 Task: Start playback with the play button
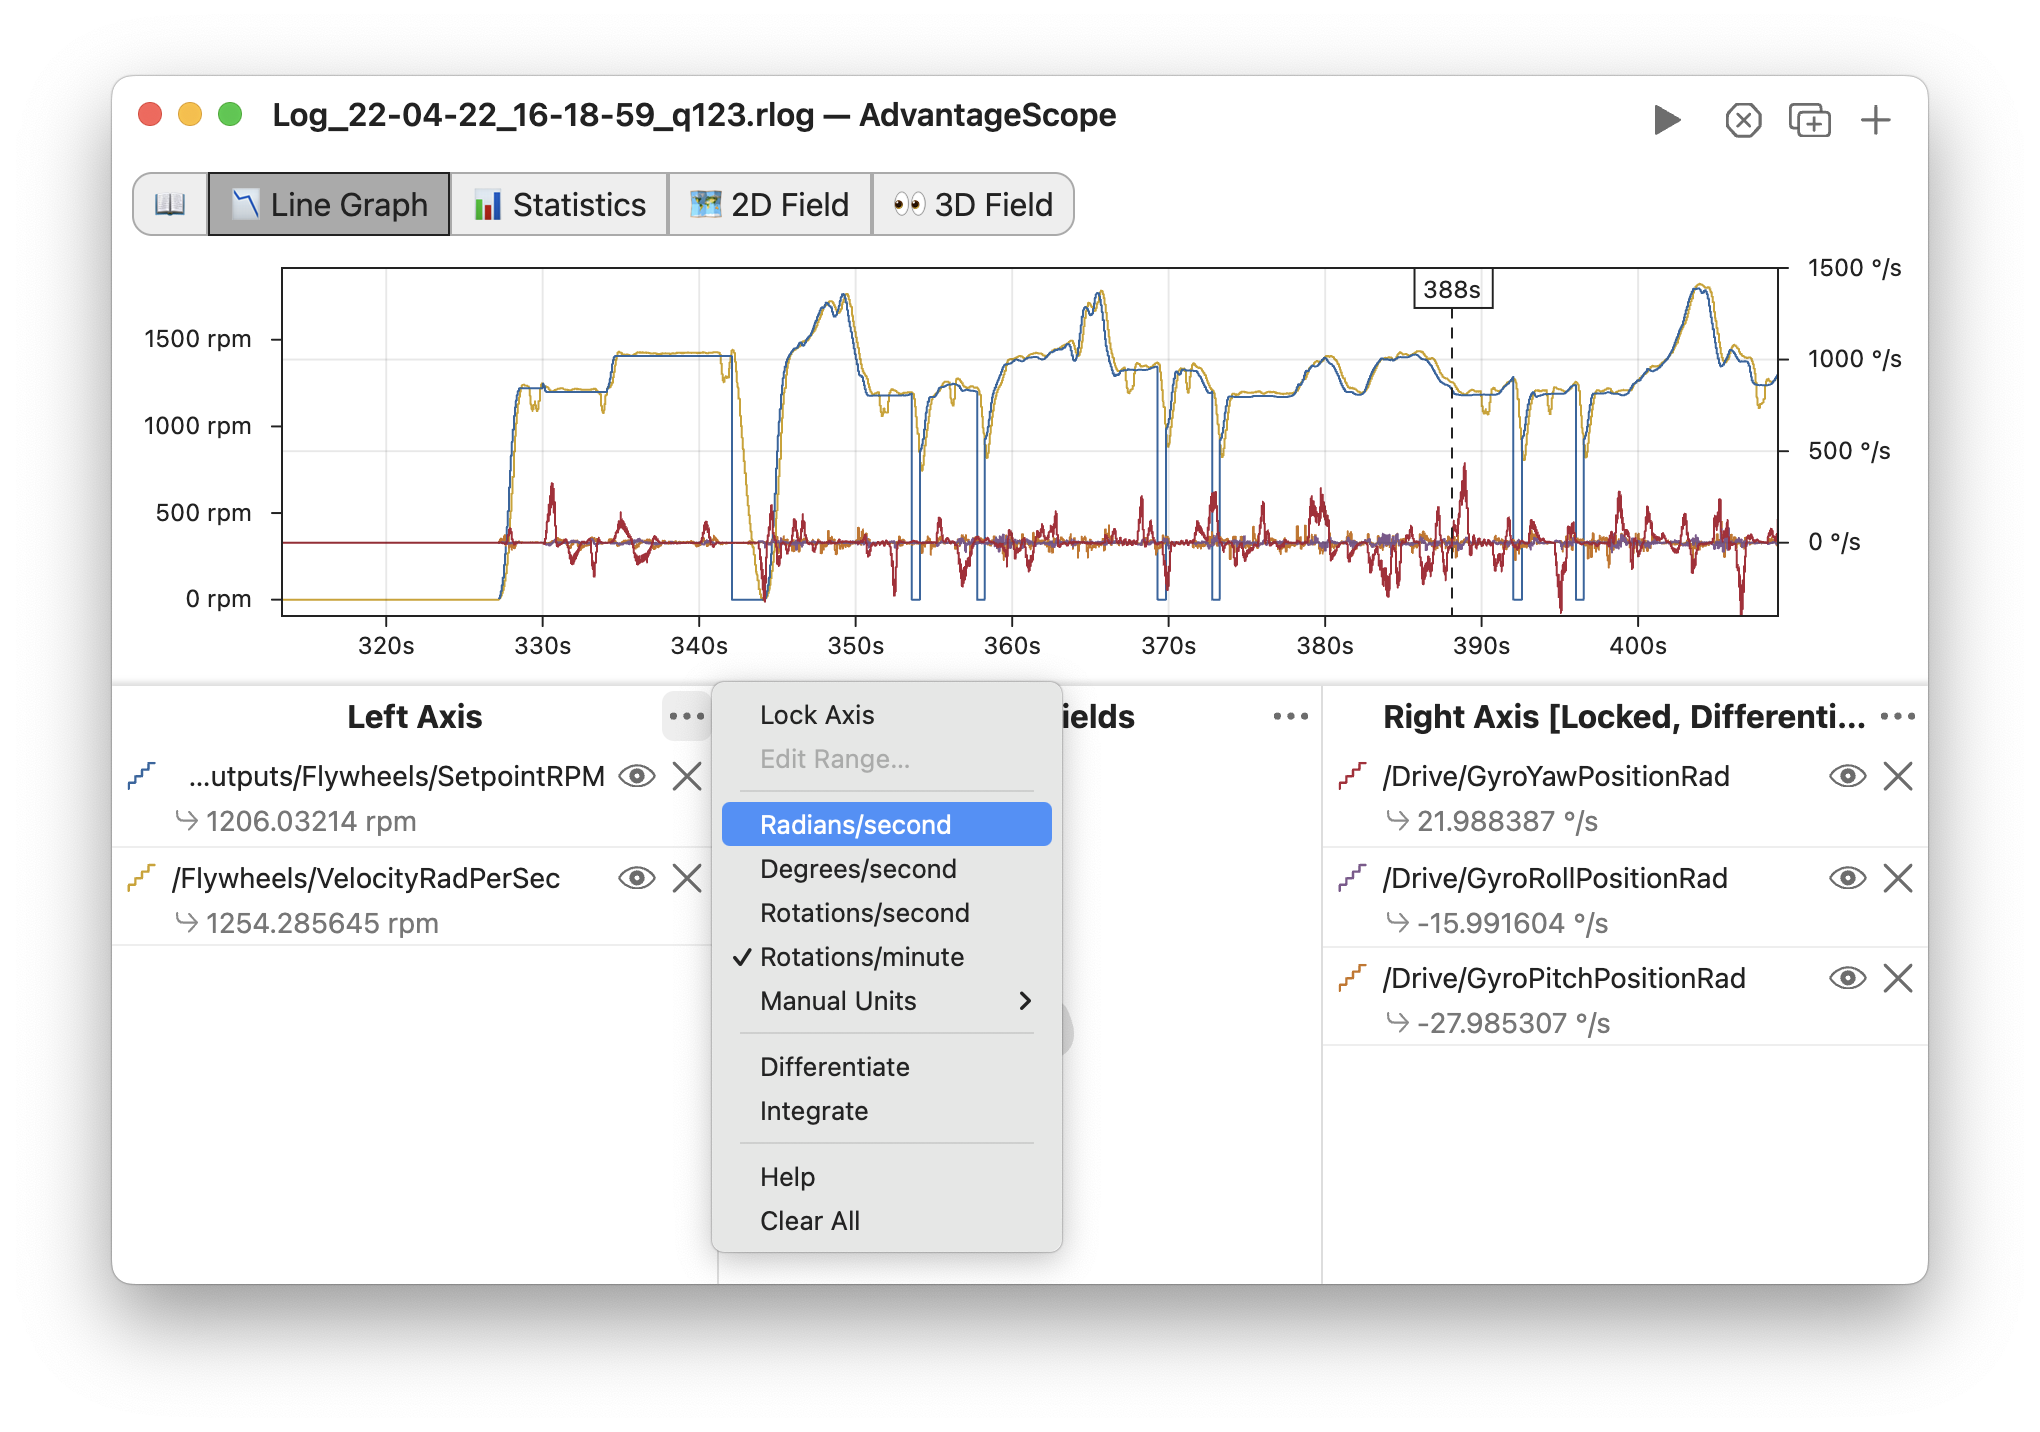tap(1666, 120)
